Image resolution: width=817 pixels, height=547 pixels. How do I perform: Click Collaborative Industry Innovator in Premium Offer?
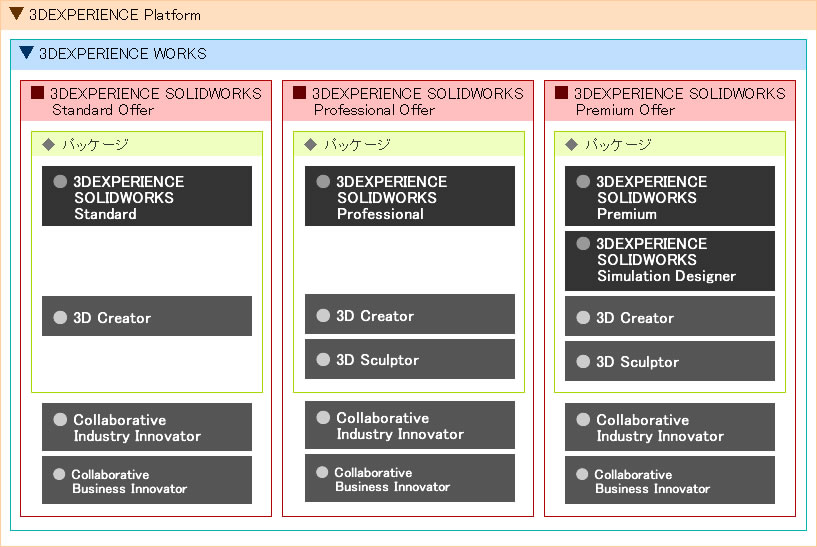670,427
